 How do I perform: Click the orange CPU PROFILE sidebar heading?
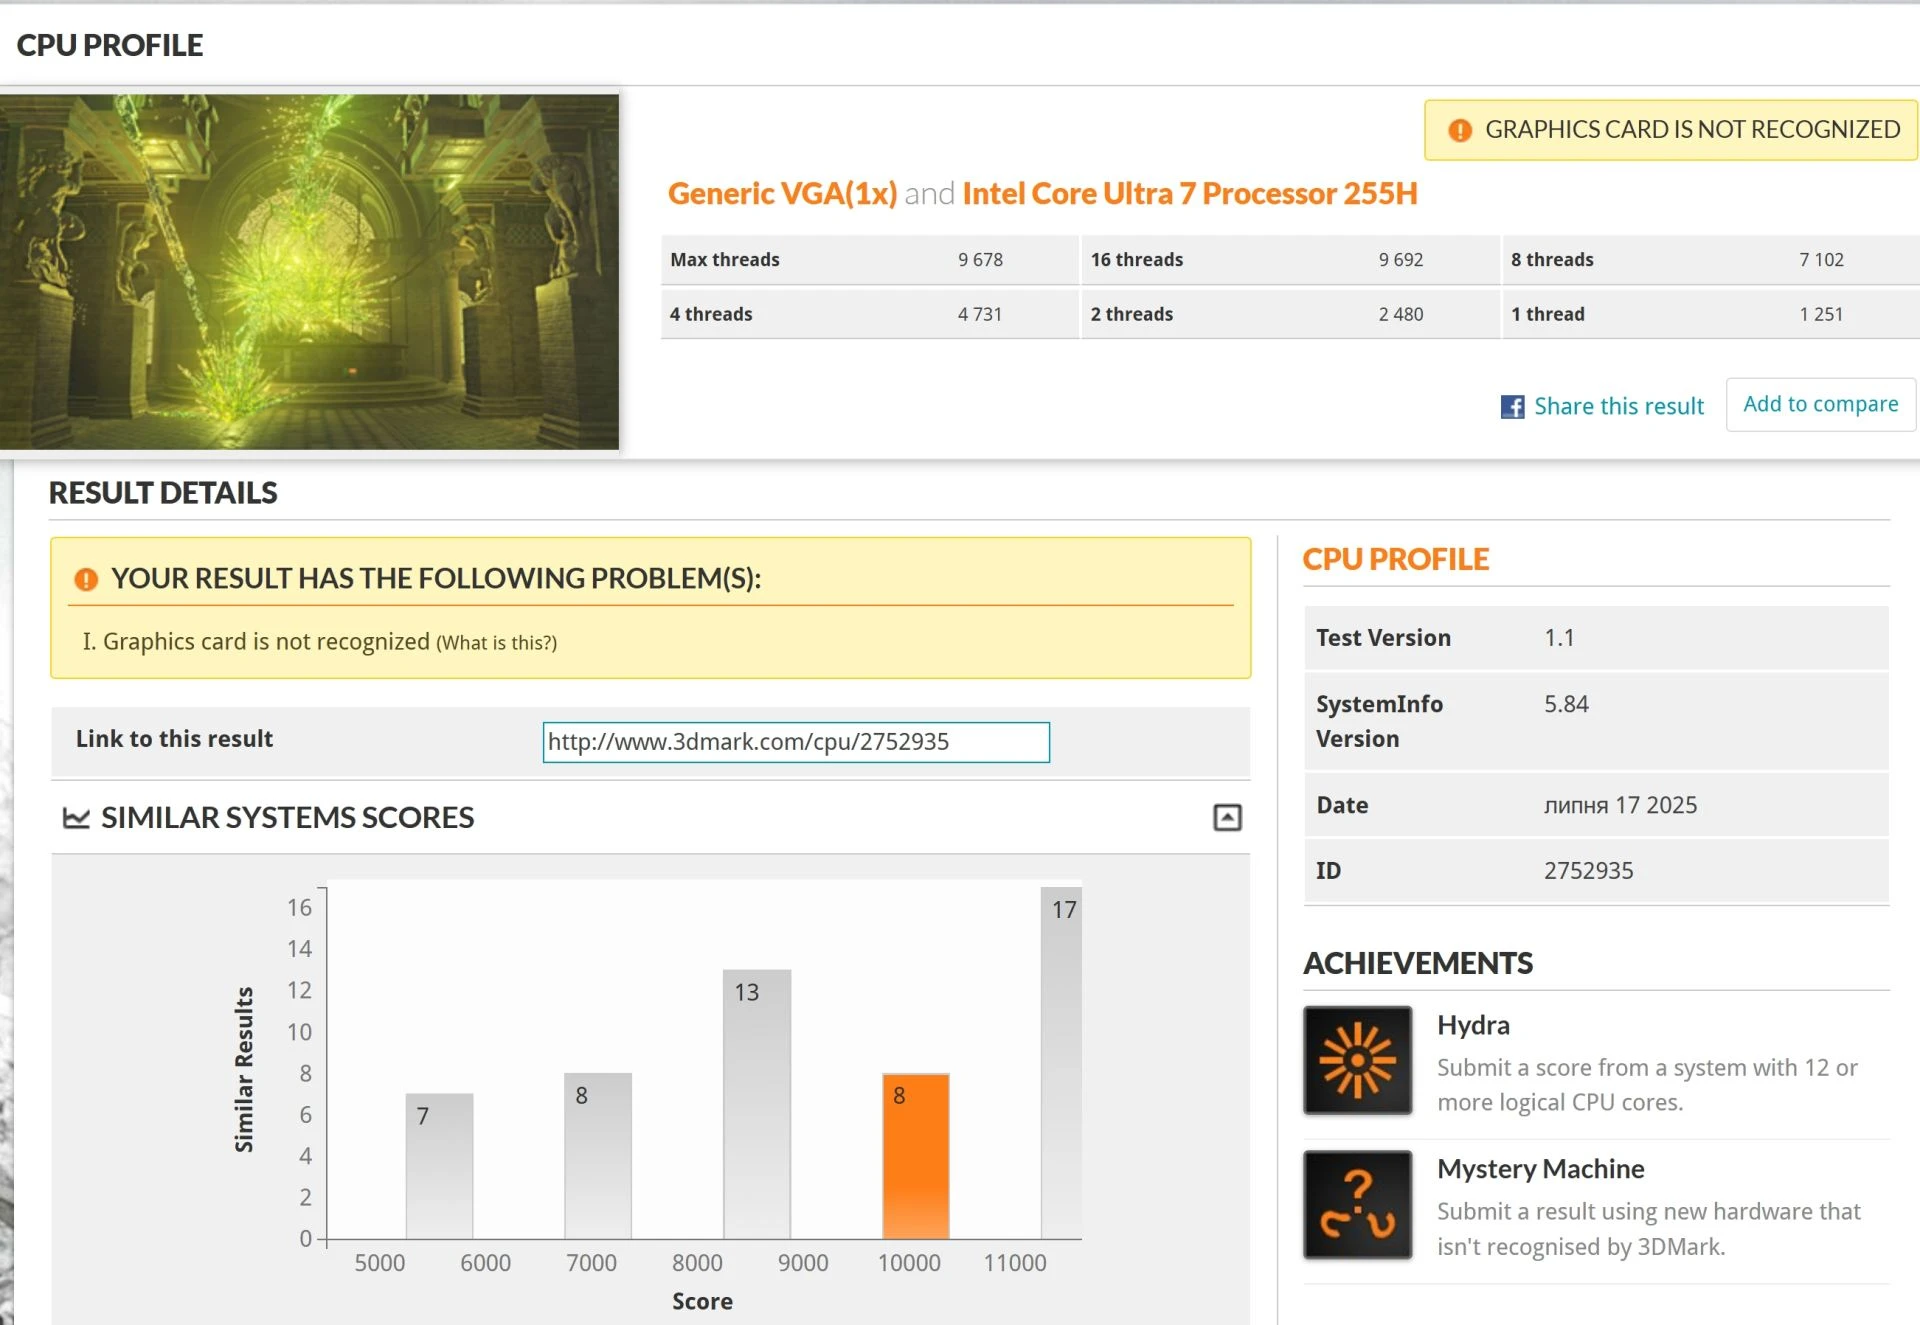tap(1395, 560)
